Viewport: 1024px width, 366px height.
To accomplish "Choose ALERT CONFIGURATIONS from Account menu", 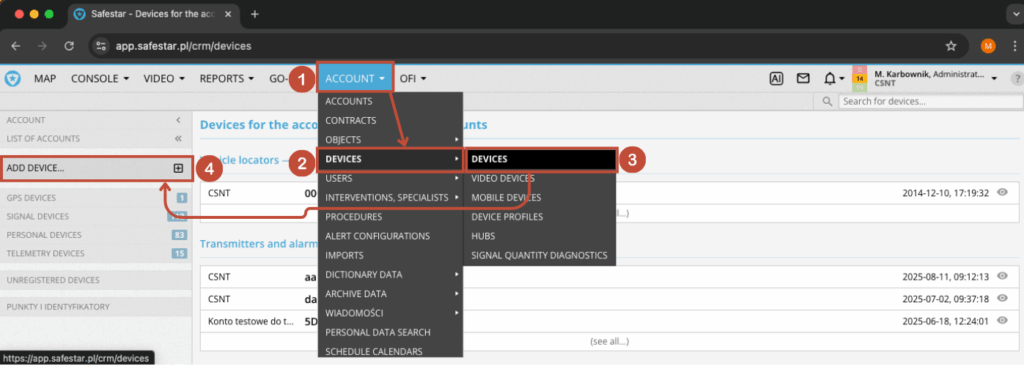I will pyautogui.click(x=377, y=236).
